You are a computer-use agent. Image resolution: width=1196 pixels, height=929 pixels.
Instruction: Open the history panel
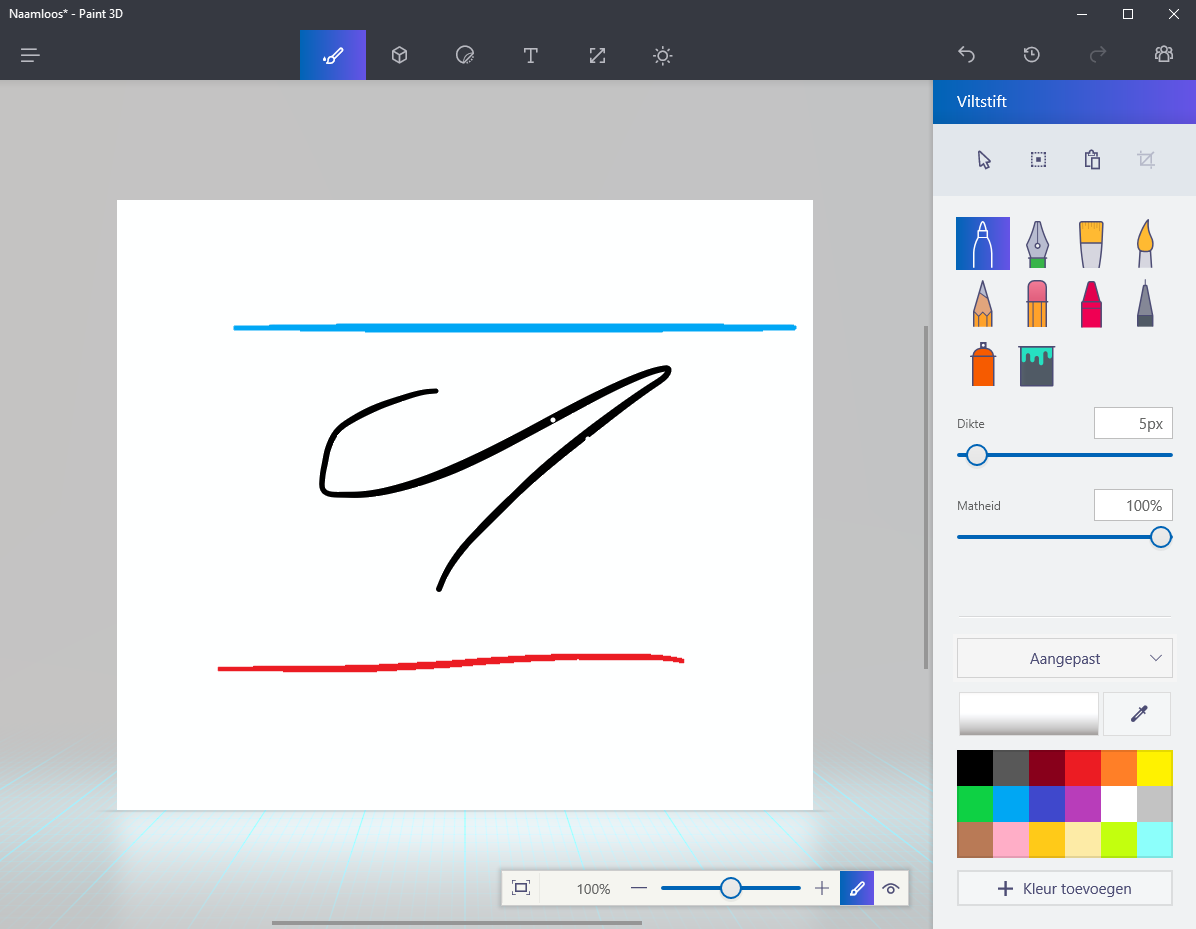[1032, 55]
